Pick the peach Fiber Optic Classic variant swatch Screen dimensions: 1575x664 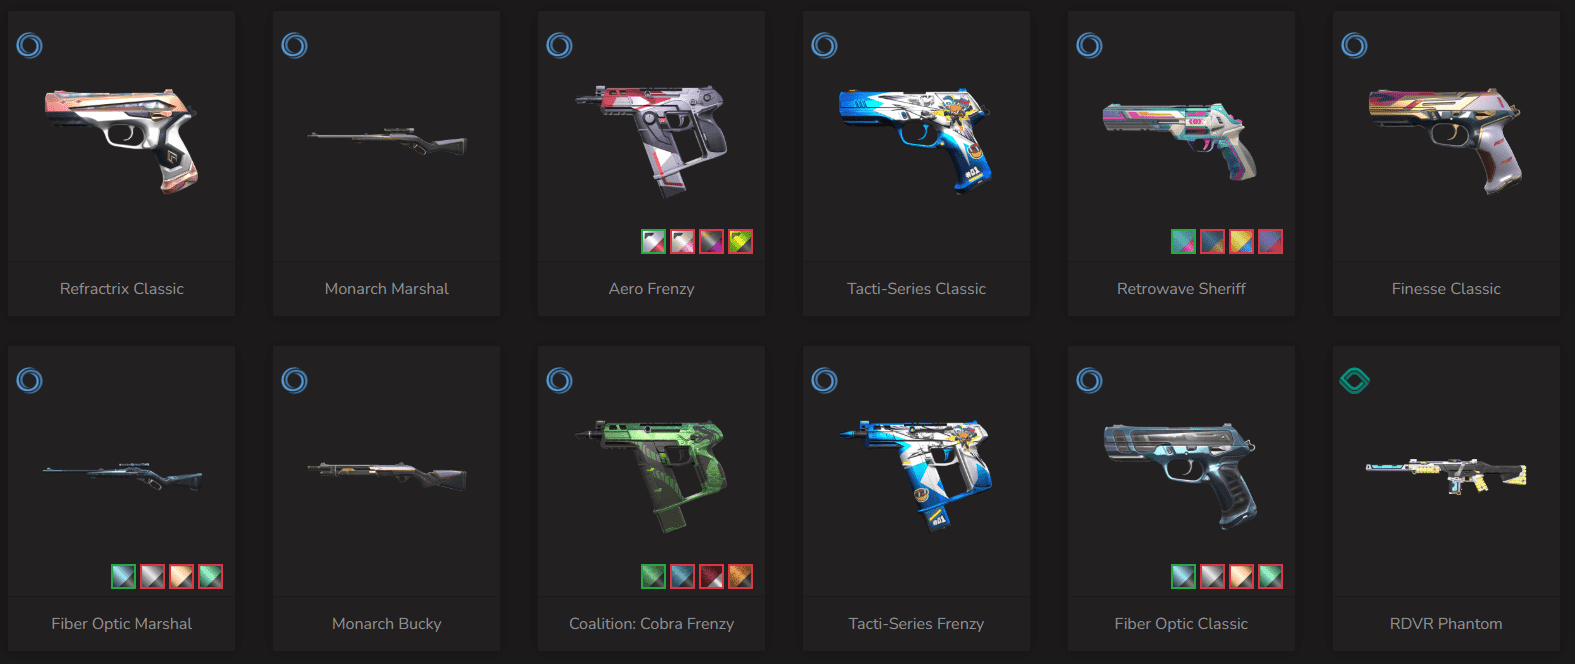coord(1241,576)
